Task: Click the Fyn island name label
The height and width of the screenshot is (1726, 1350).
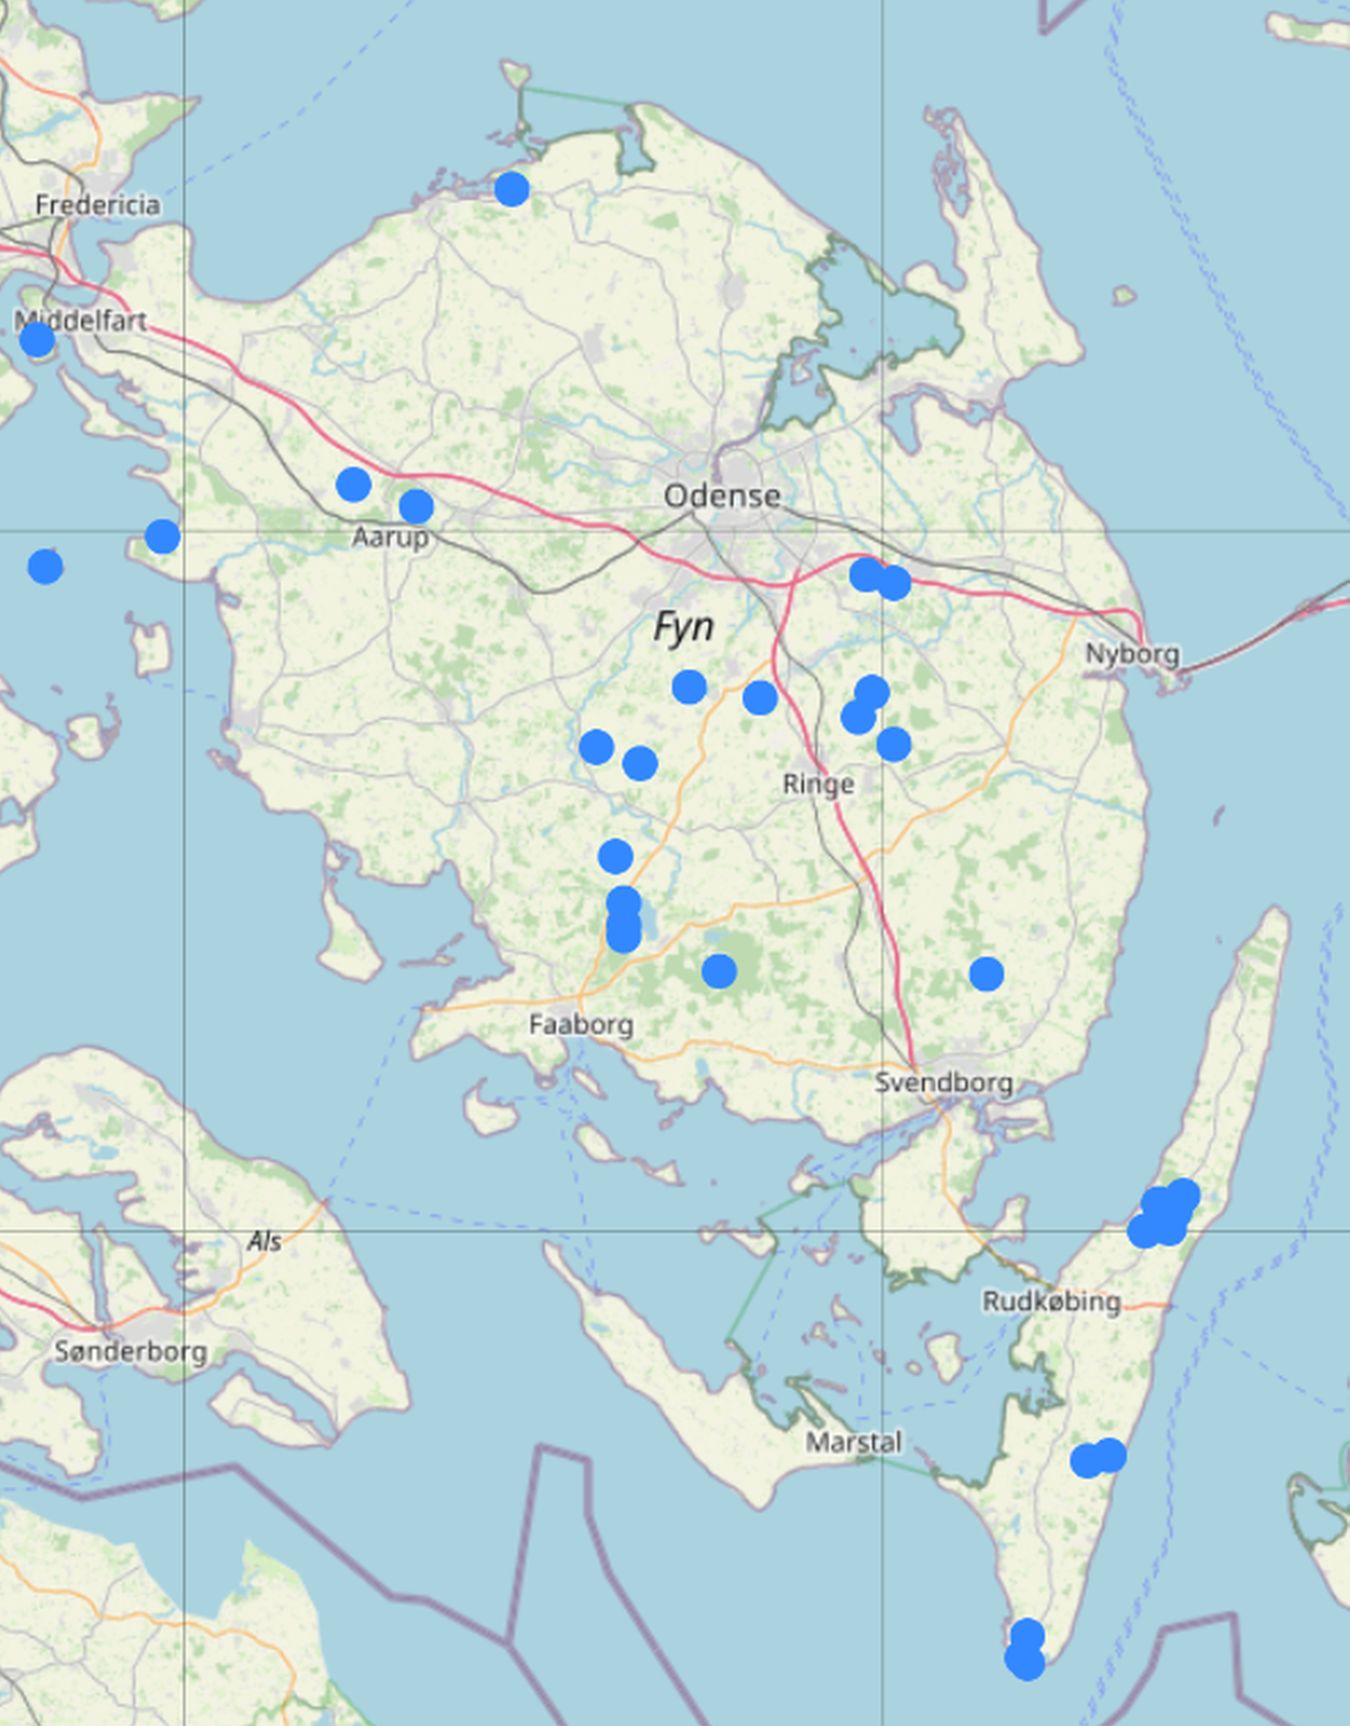Action: (683, 628)
